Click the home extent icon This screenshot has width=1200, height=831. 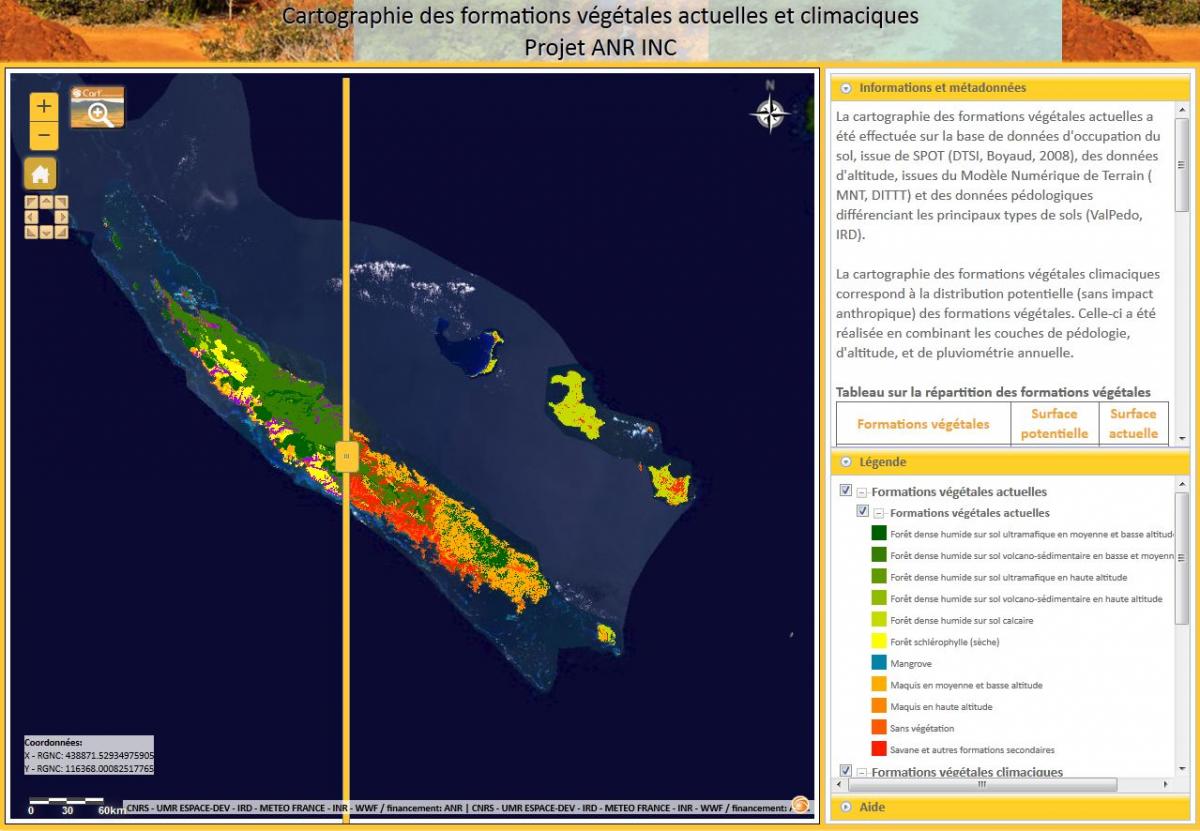point(40,174)
